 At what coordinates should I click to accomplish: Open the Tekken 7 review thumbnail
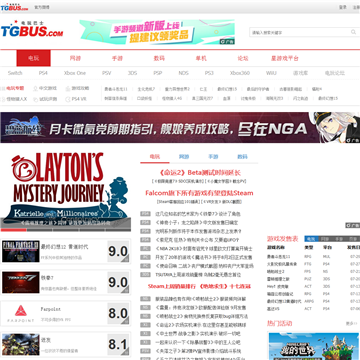click(x=21, y=282)
